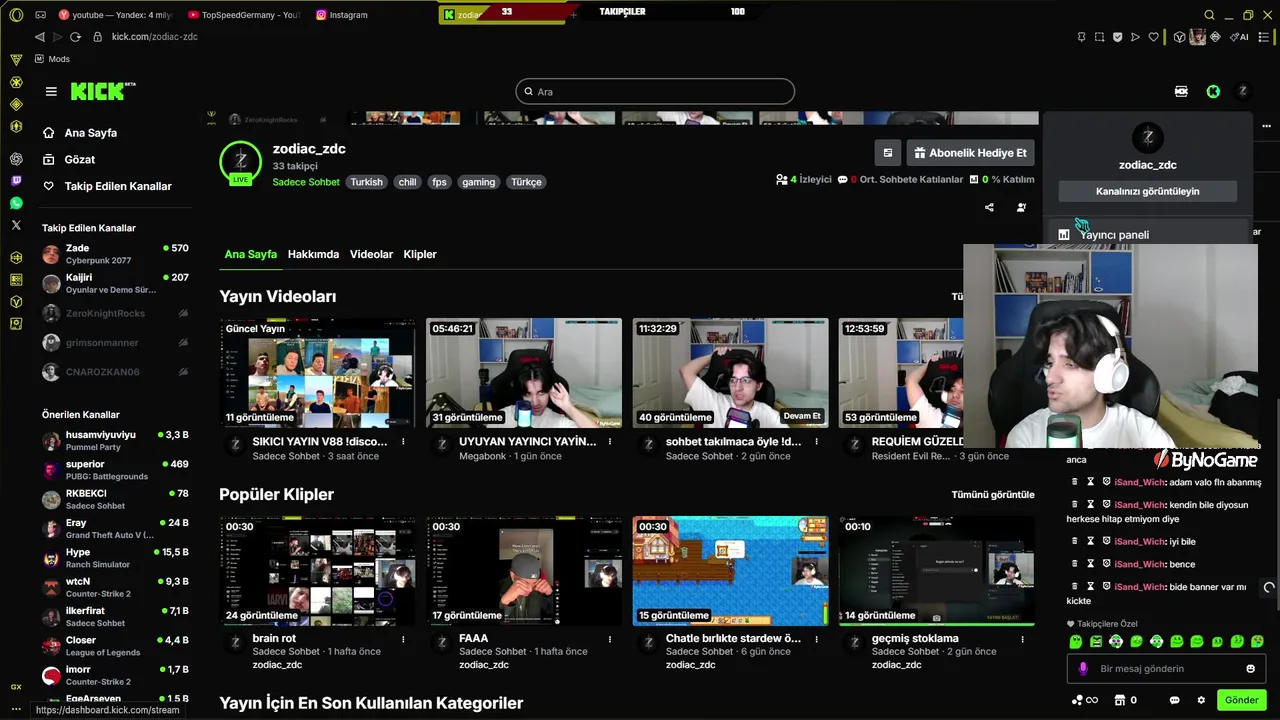The height and width of the screenshot is (720, 1280).
Task: Open options menu for geçmiş stoklama clip
Action: 1022,639
